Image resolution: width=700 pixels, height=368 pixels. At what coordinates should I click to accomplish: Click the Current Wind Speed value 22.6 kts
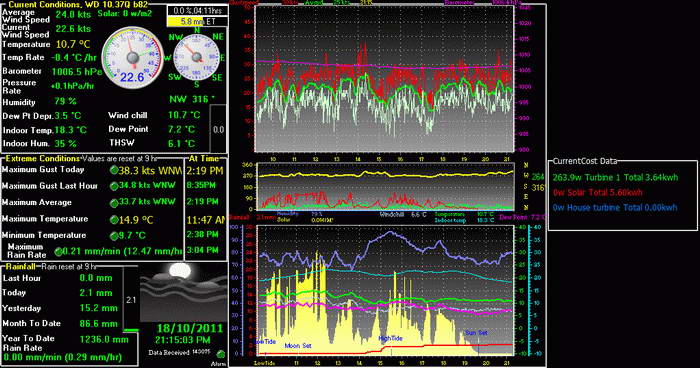(73, 29)
